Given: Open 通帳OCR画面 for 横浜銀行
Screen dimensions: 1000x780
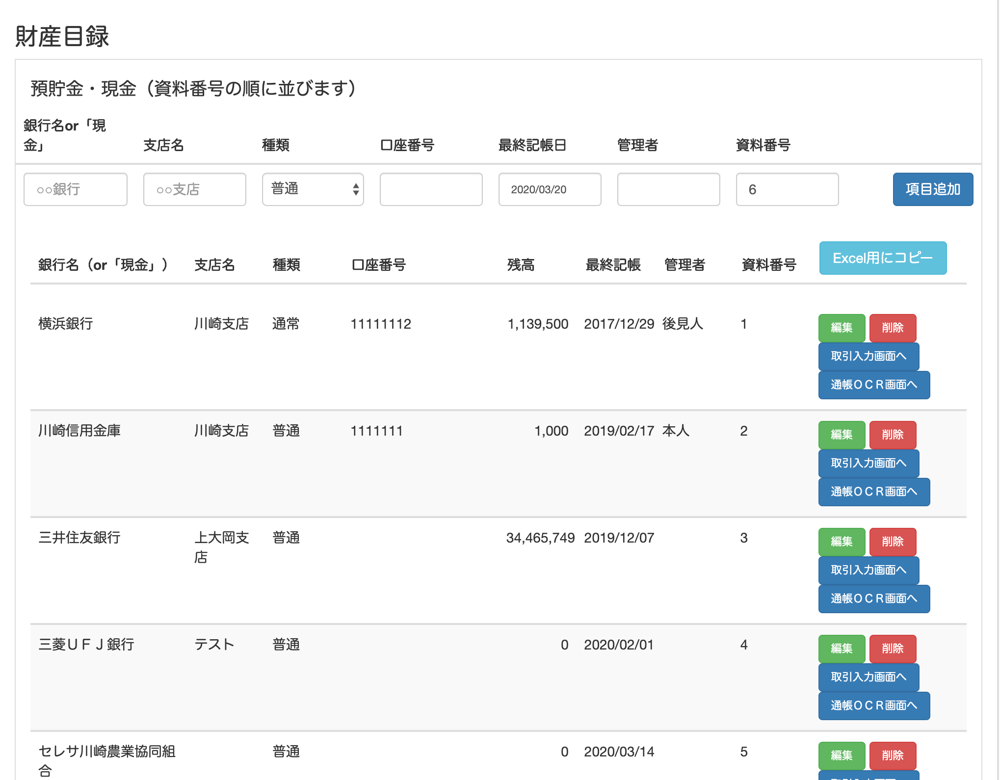Looking at the screenshot, I should click(873, 385).
